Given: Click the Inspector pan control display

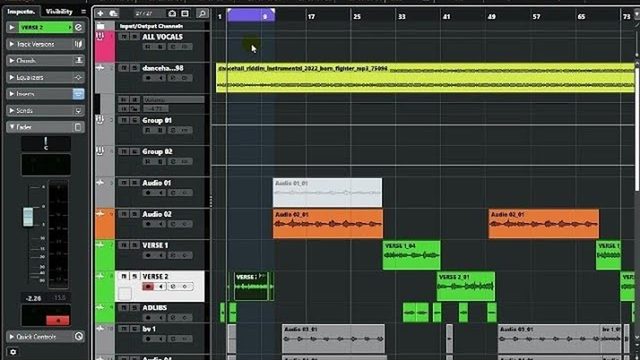Looking at the screenshot, I should click(46, 144).
